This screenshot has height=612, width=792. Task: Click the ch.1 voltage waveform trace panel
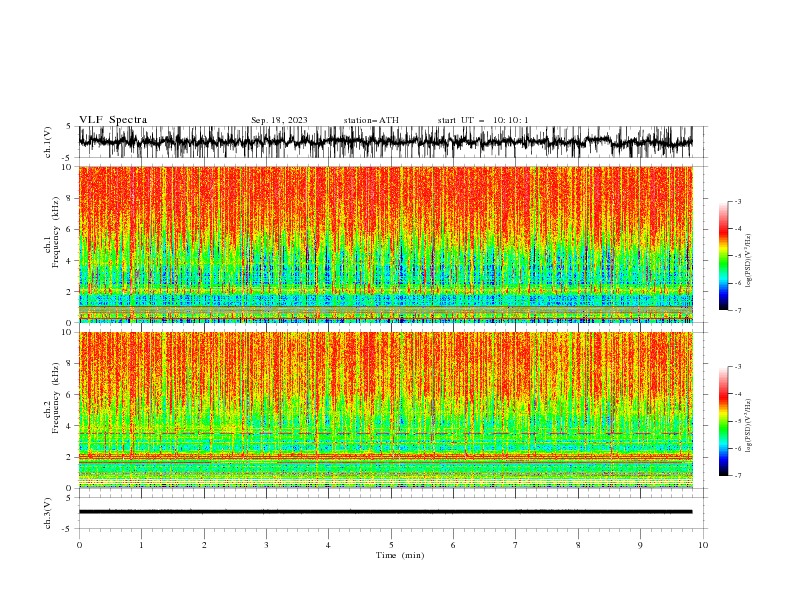(x=385, y=142)
